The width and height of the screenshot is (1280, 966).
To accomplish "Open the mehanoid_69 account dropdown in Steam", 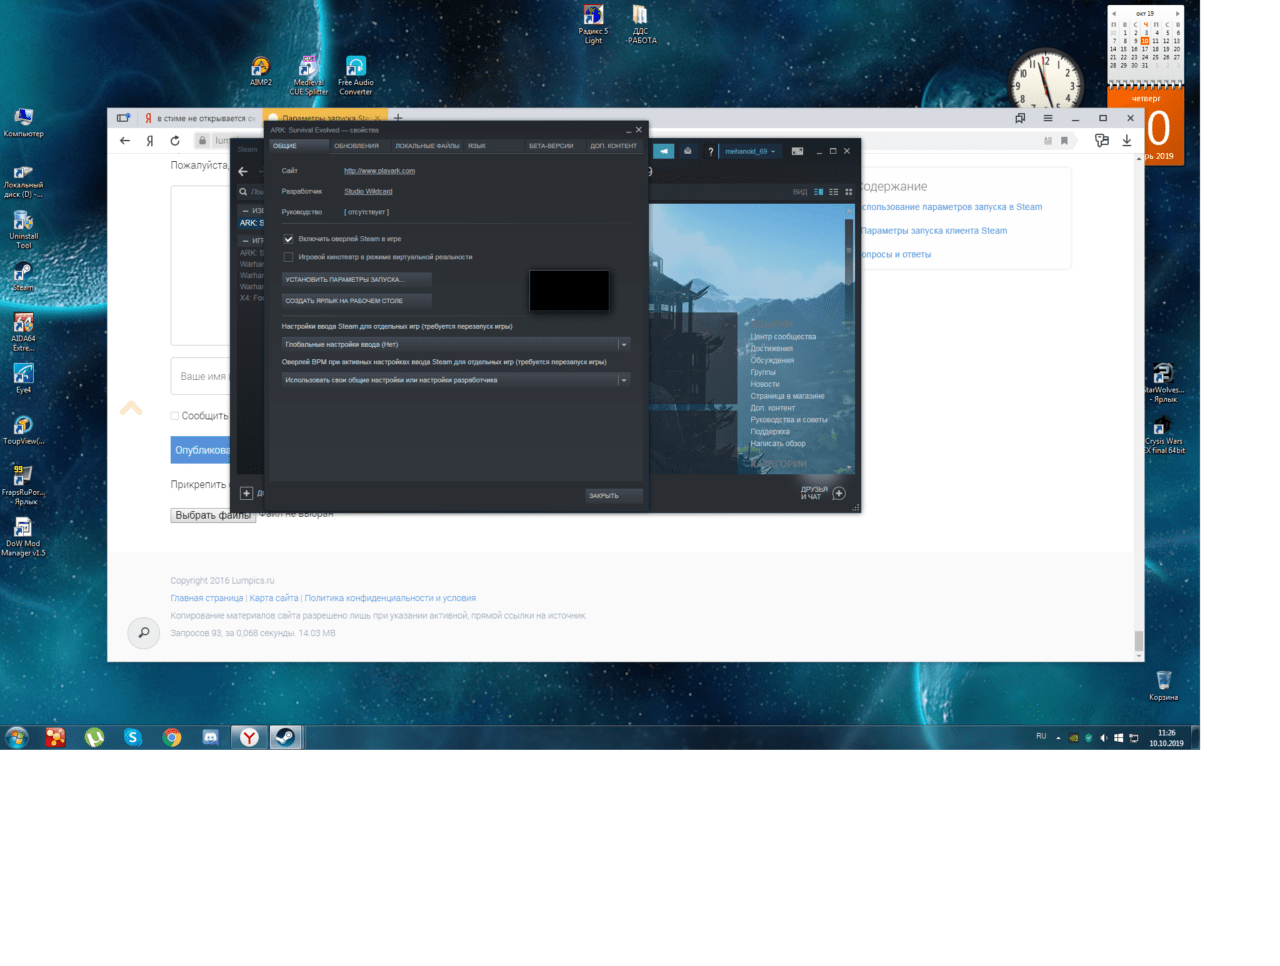I will pos(749,151).
